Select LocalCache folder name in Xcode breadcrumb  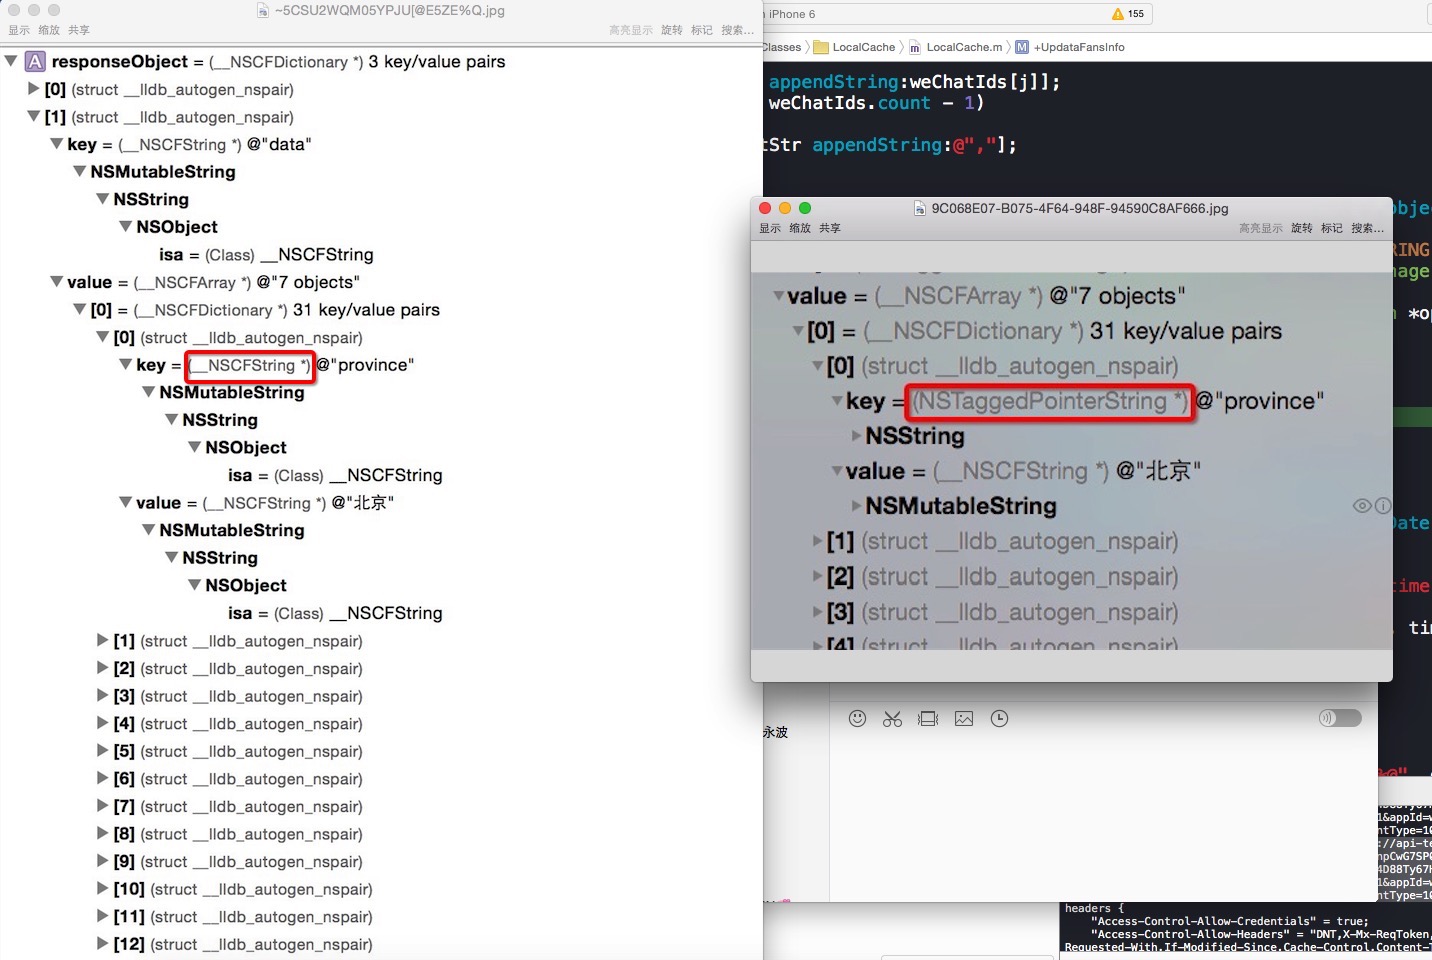click(x=864, y=47)
